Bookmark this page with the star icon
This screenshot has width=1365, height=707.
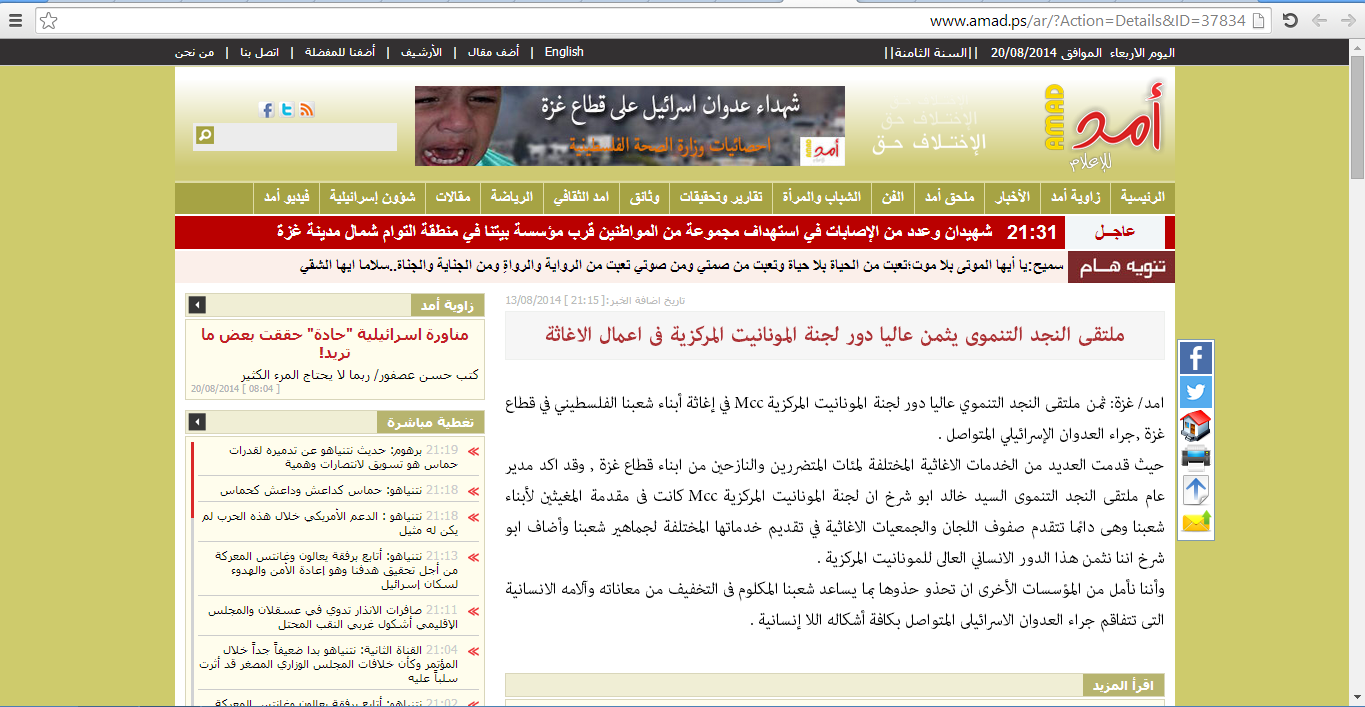48,20
